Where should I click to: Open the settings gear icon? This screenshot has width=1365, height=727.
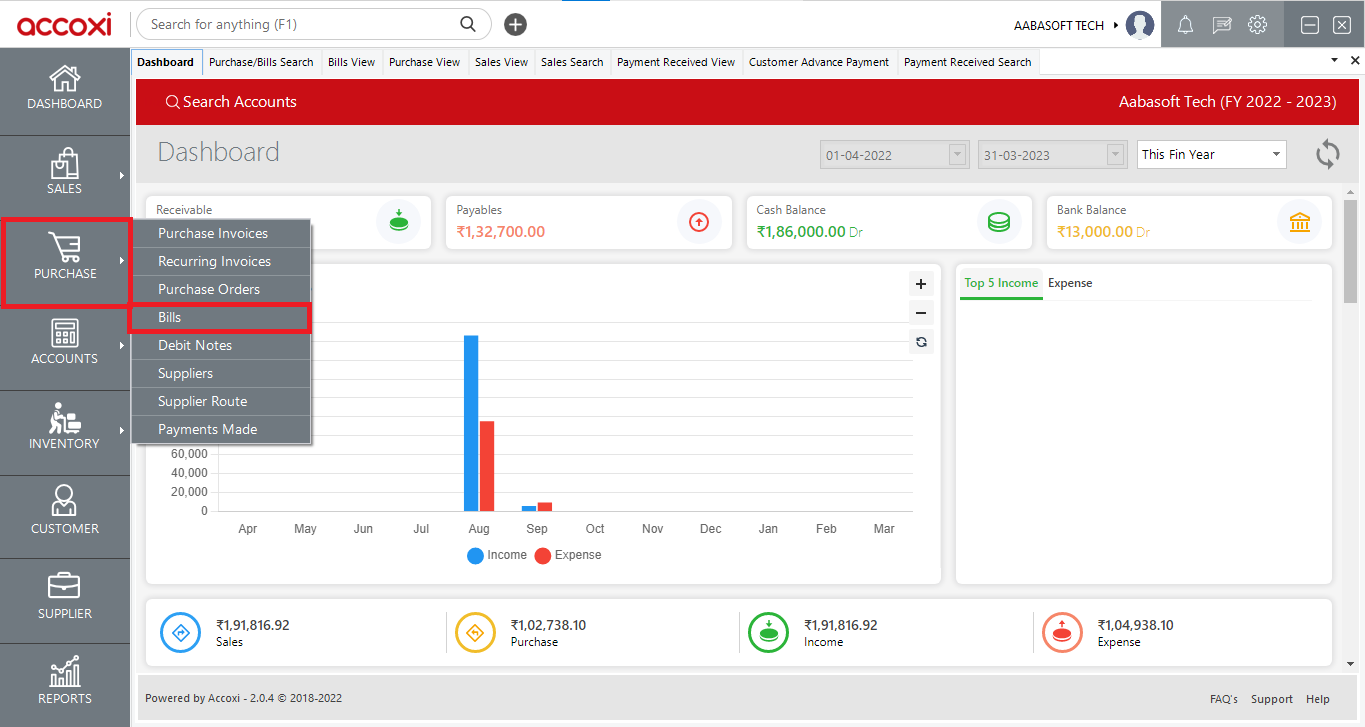(1257, 24)
